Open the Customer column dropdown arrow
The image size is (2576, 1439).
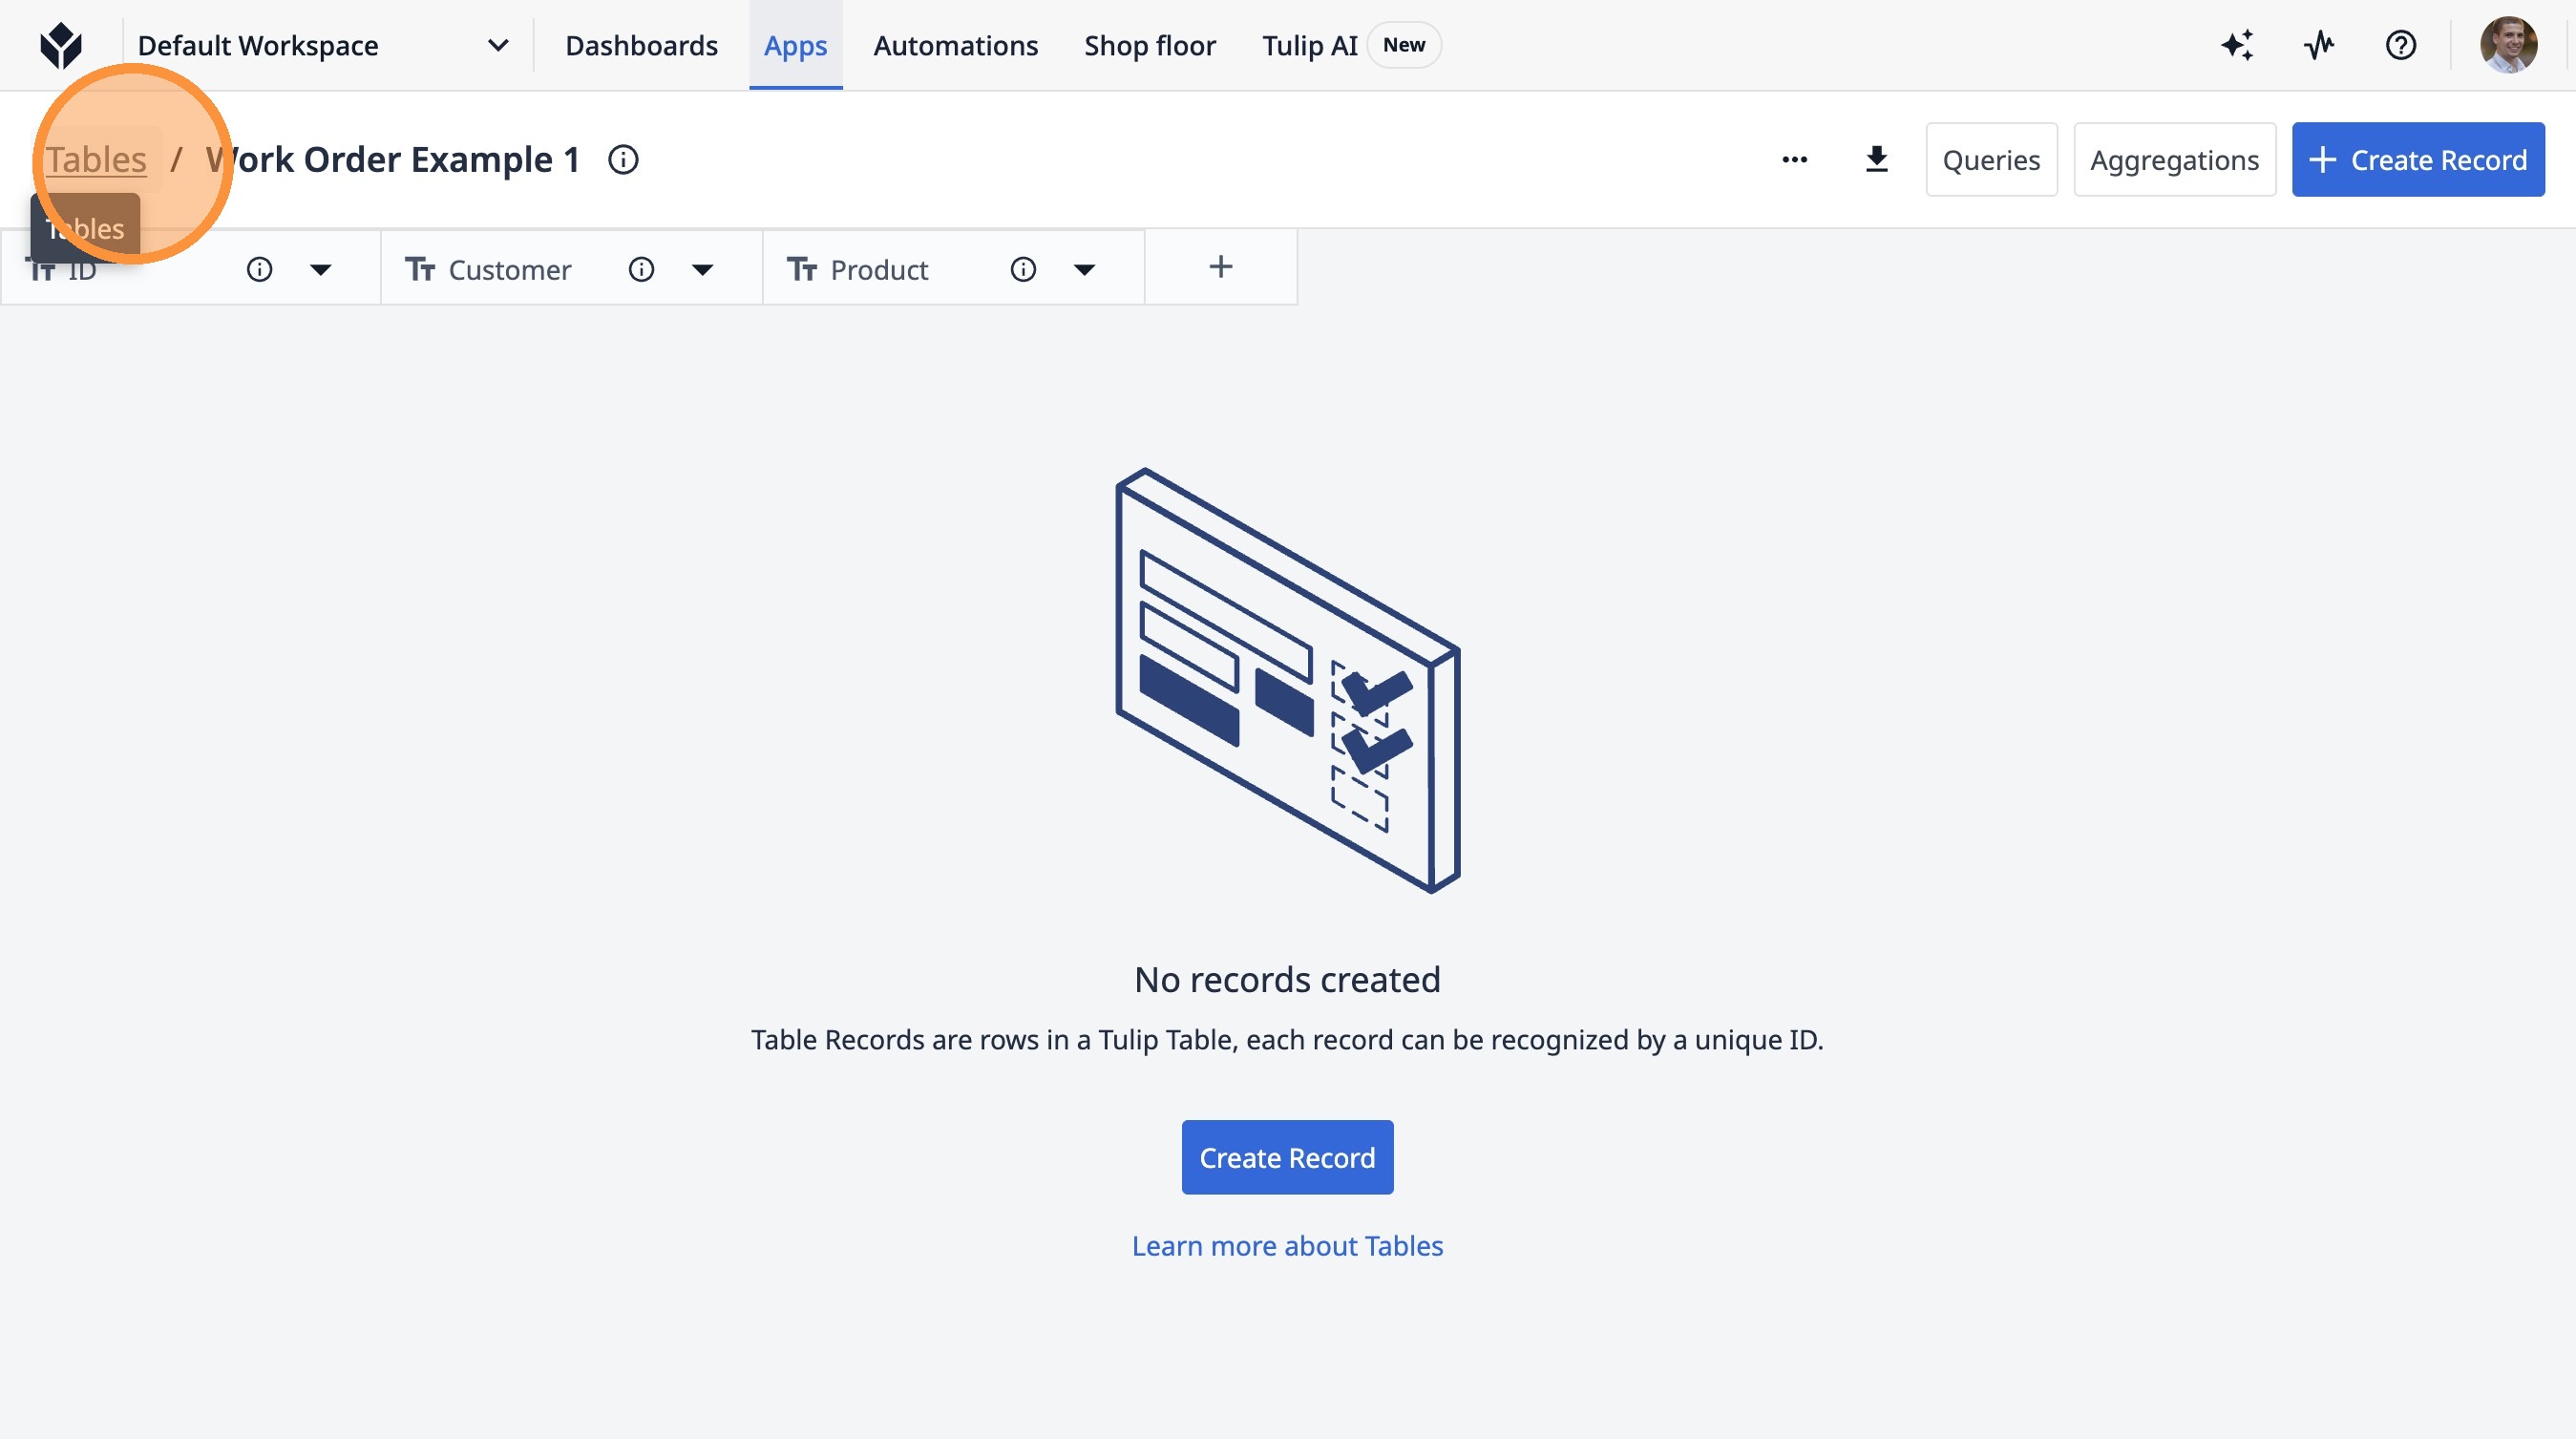tap(702, 270)
